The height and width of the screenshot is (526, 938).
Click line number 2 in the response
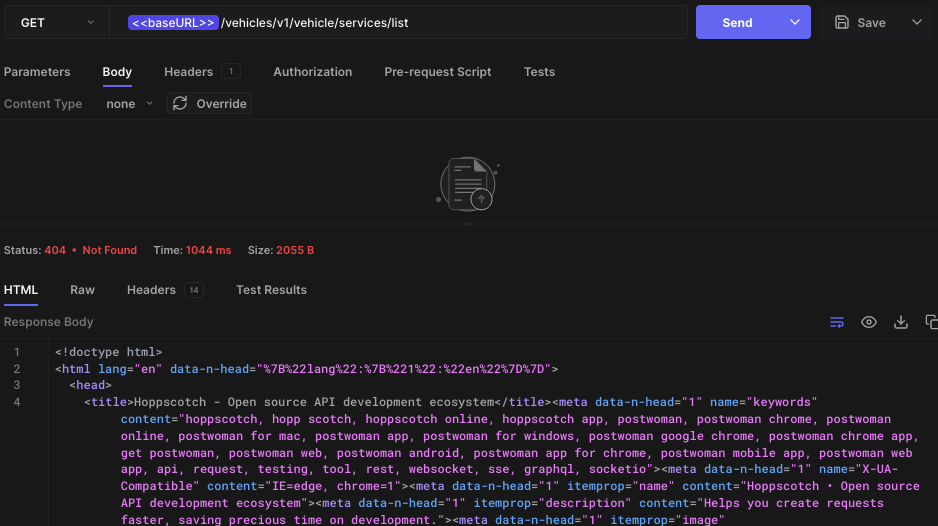pos(17,369)
